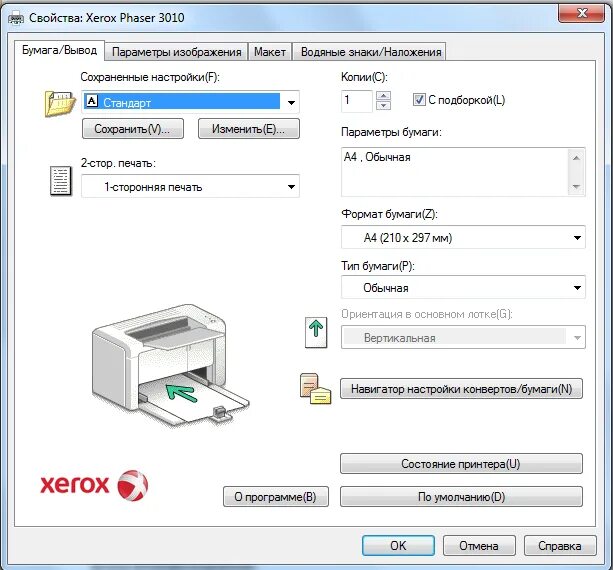Open the 'Сохраненные настройки' Стандарт dropdown
613x570 pixels.
(190, 102)
